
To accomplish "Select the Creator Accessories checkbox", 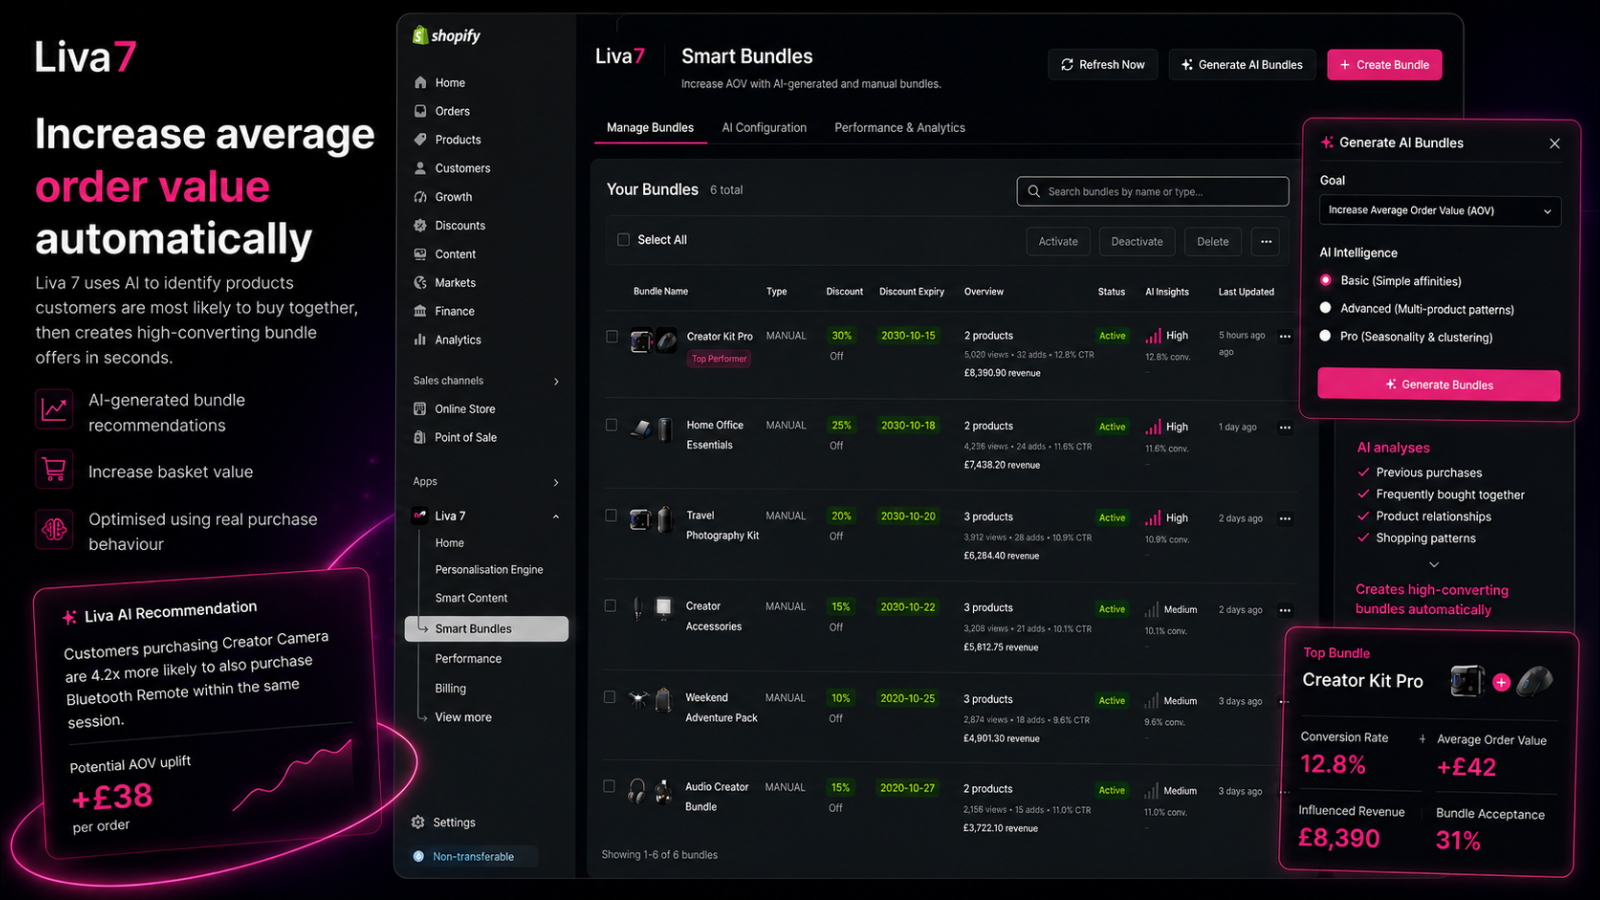I will click(610, 606).
